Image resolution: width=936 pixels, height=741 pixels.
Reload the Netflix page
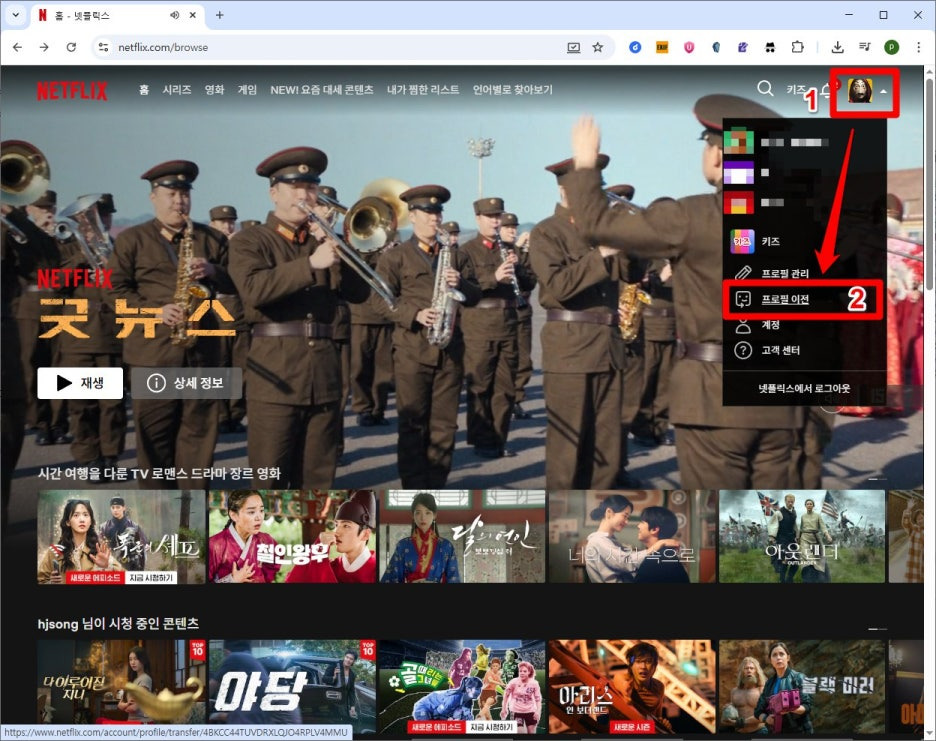pyautogui.click(x=71, y=47)
